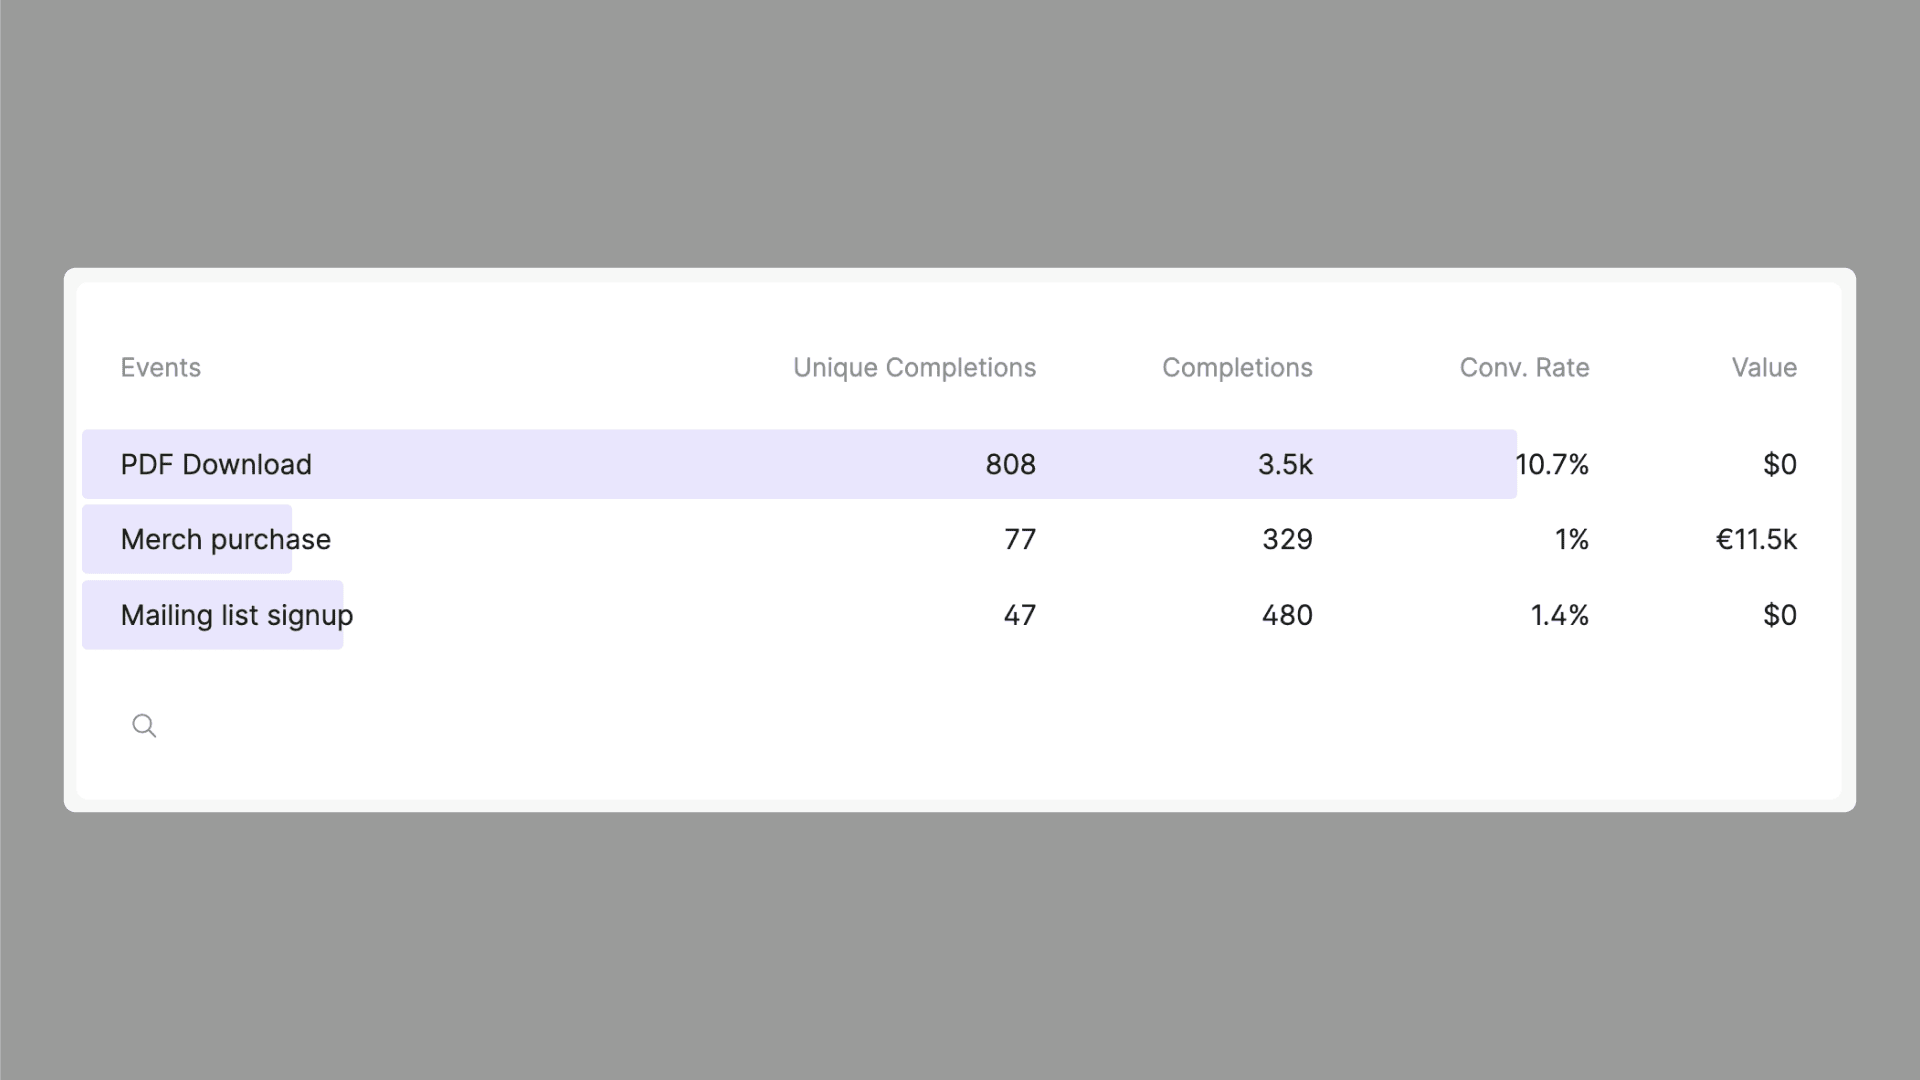The width and height of the screenshot is (1920, 1080).
Task: Open the Merch purchase event
Action: [225, 539]
